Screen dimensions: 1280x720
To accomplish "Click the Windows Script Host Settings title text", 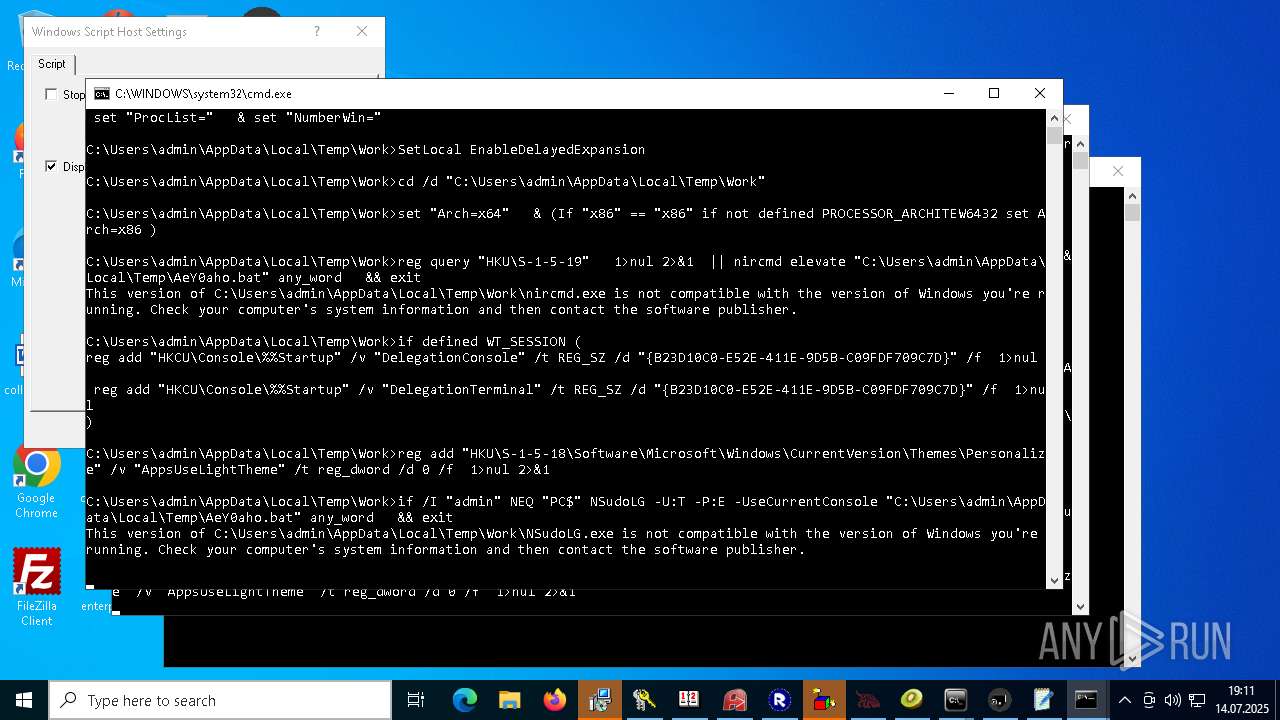I will [x=109, y=32].
